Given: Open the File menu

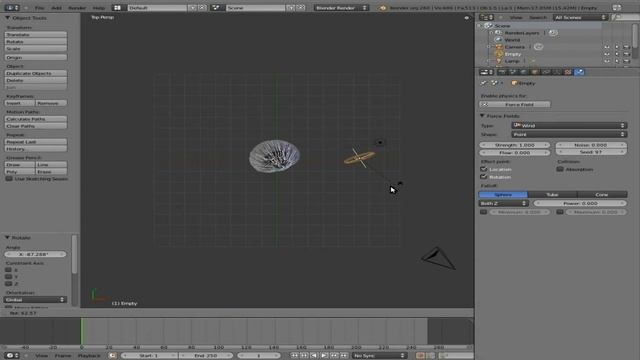Looking at the screenshot, I should pyautogui.click(x=40, y=8).
